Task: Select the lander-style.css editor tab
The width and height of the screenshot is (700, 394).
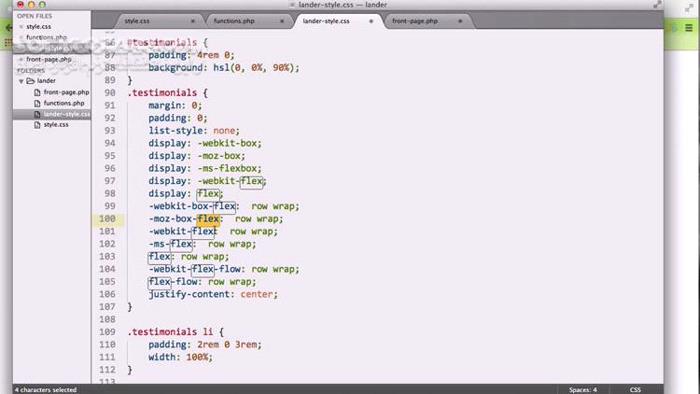Action: coord(326,21)
